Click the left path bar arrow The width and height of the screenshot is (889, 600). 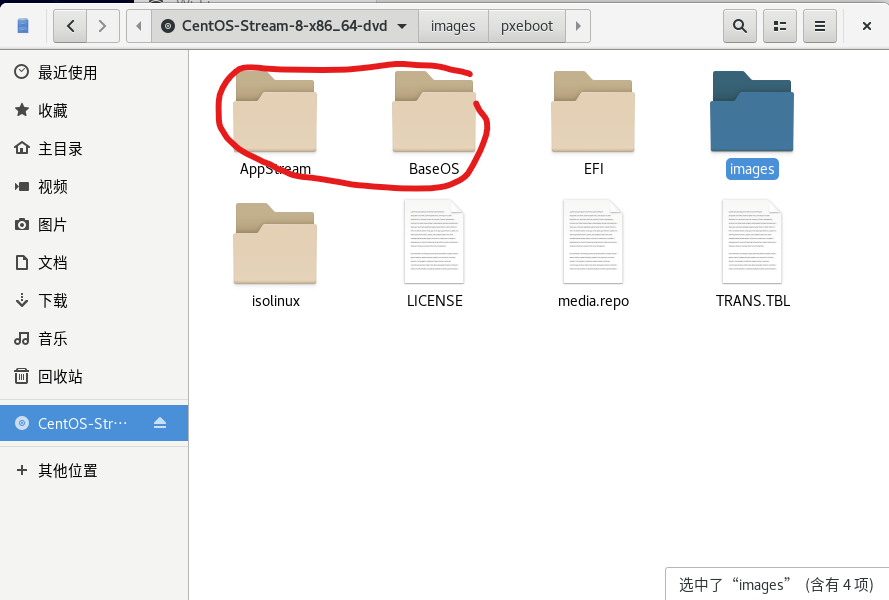pos(139,26)
